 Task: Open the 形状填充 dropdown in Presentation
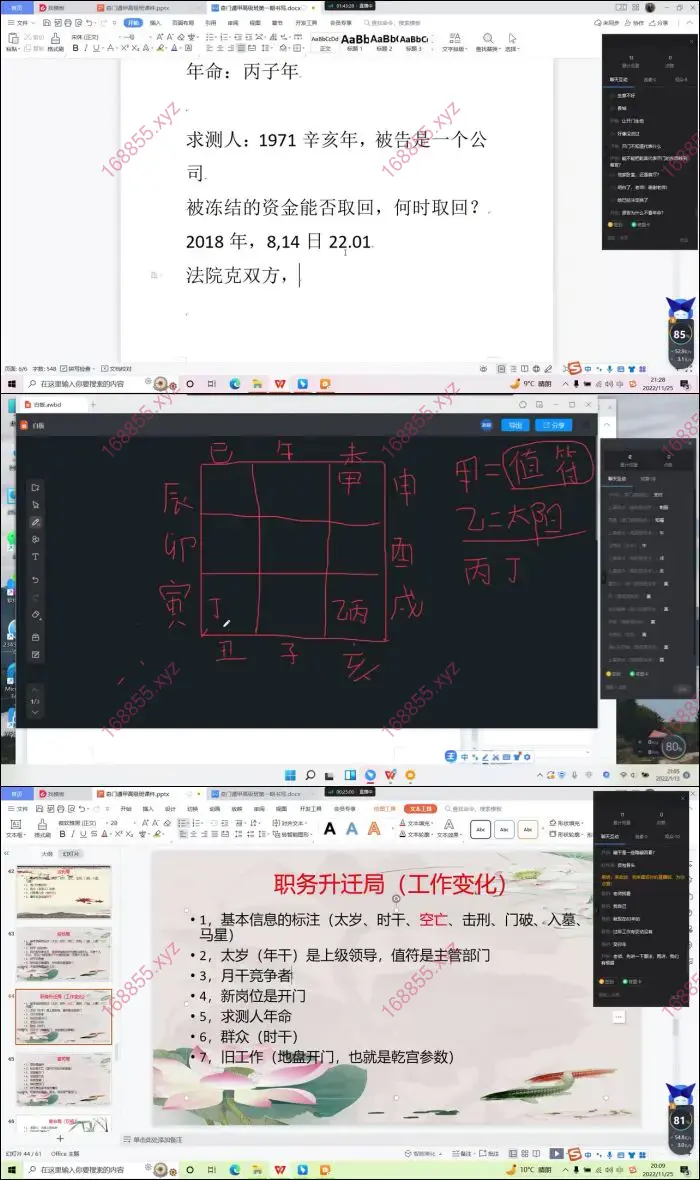pyautogui.click(x=568, y=823)
